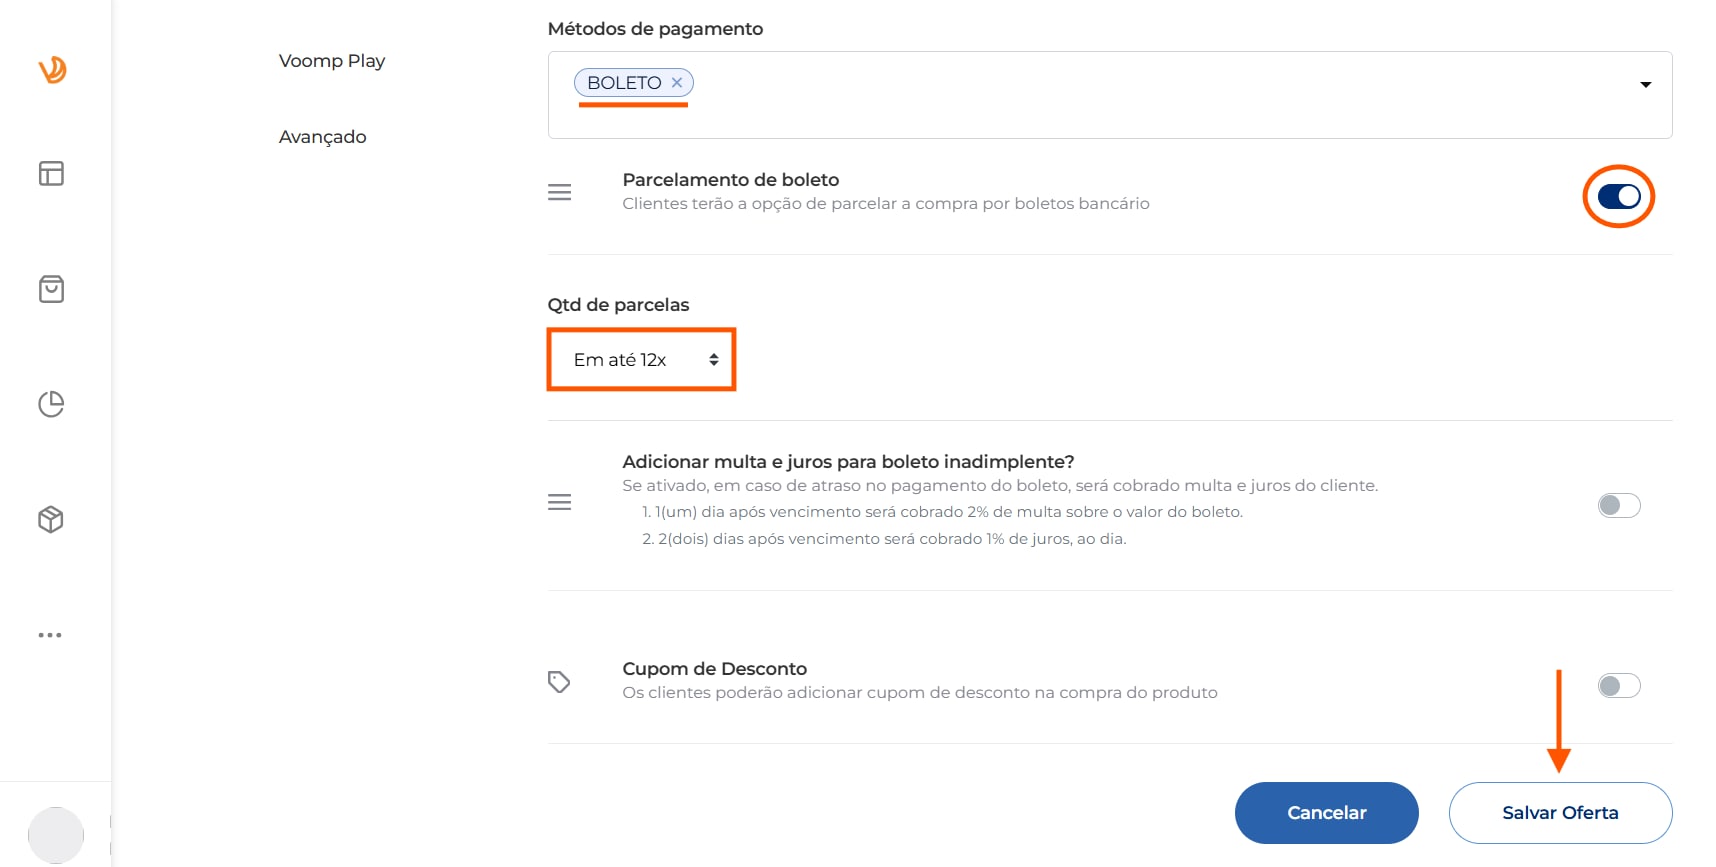Expand the Métodos de pagamento dropdown arrow
This screenshot has height=867, width=1716.
[x=1645, y=85]
